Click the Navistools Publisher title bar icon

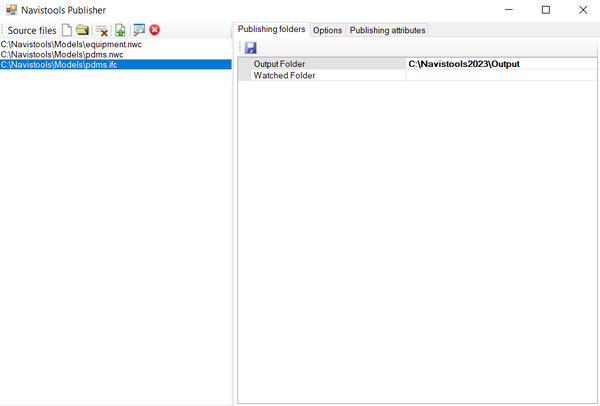(x=11, y=10)
